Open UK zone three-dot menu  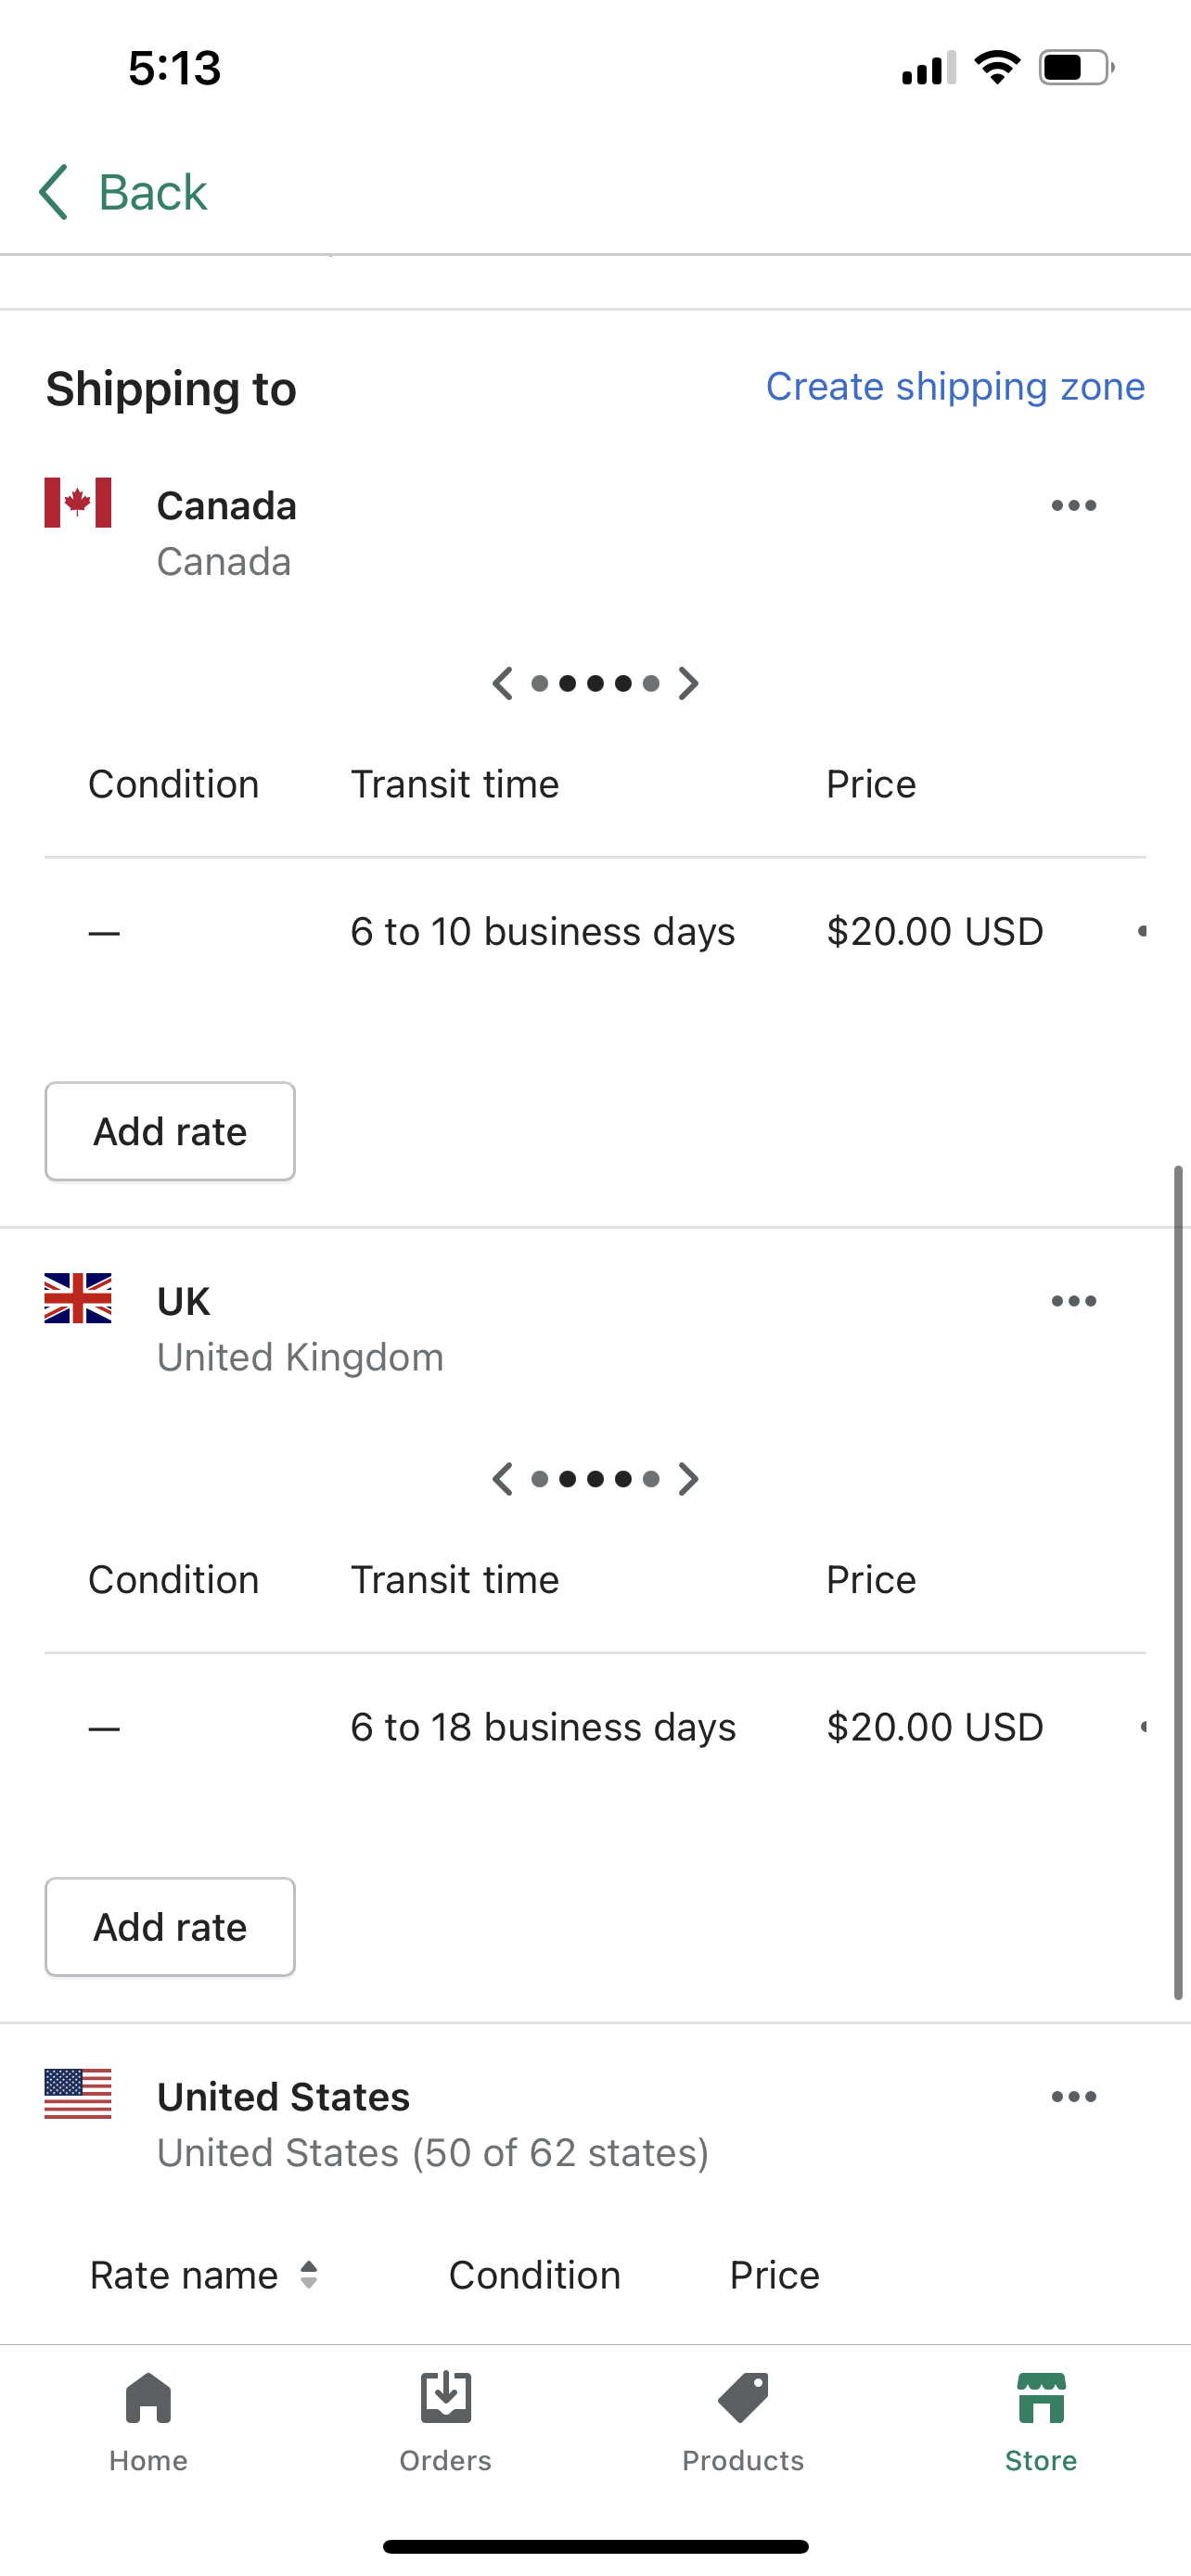tap(1073, 1301)
